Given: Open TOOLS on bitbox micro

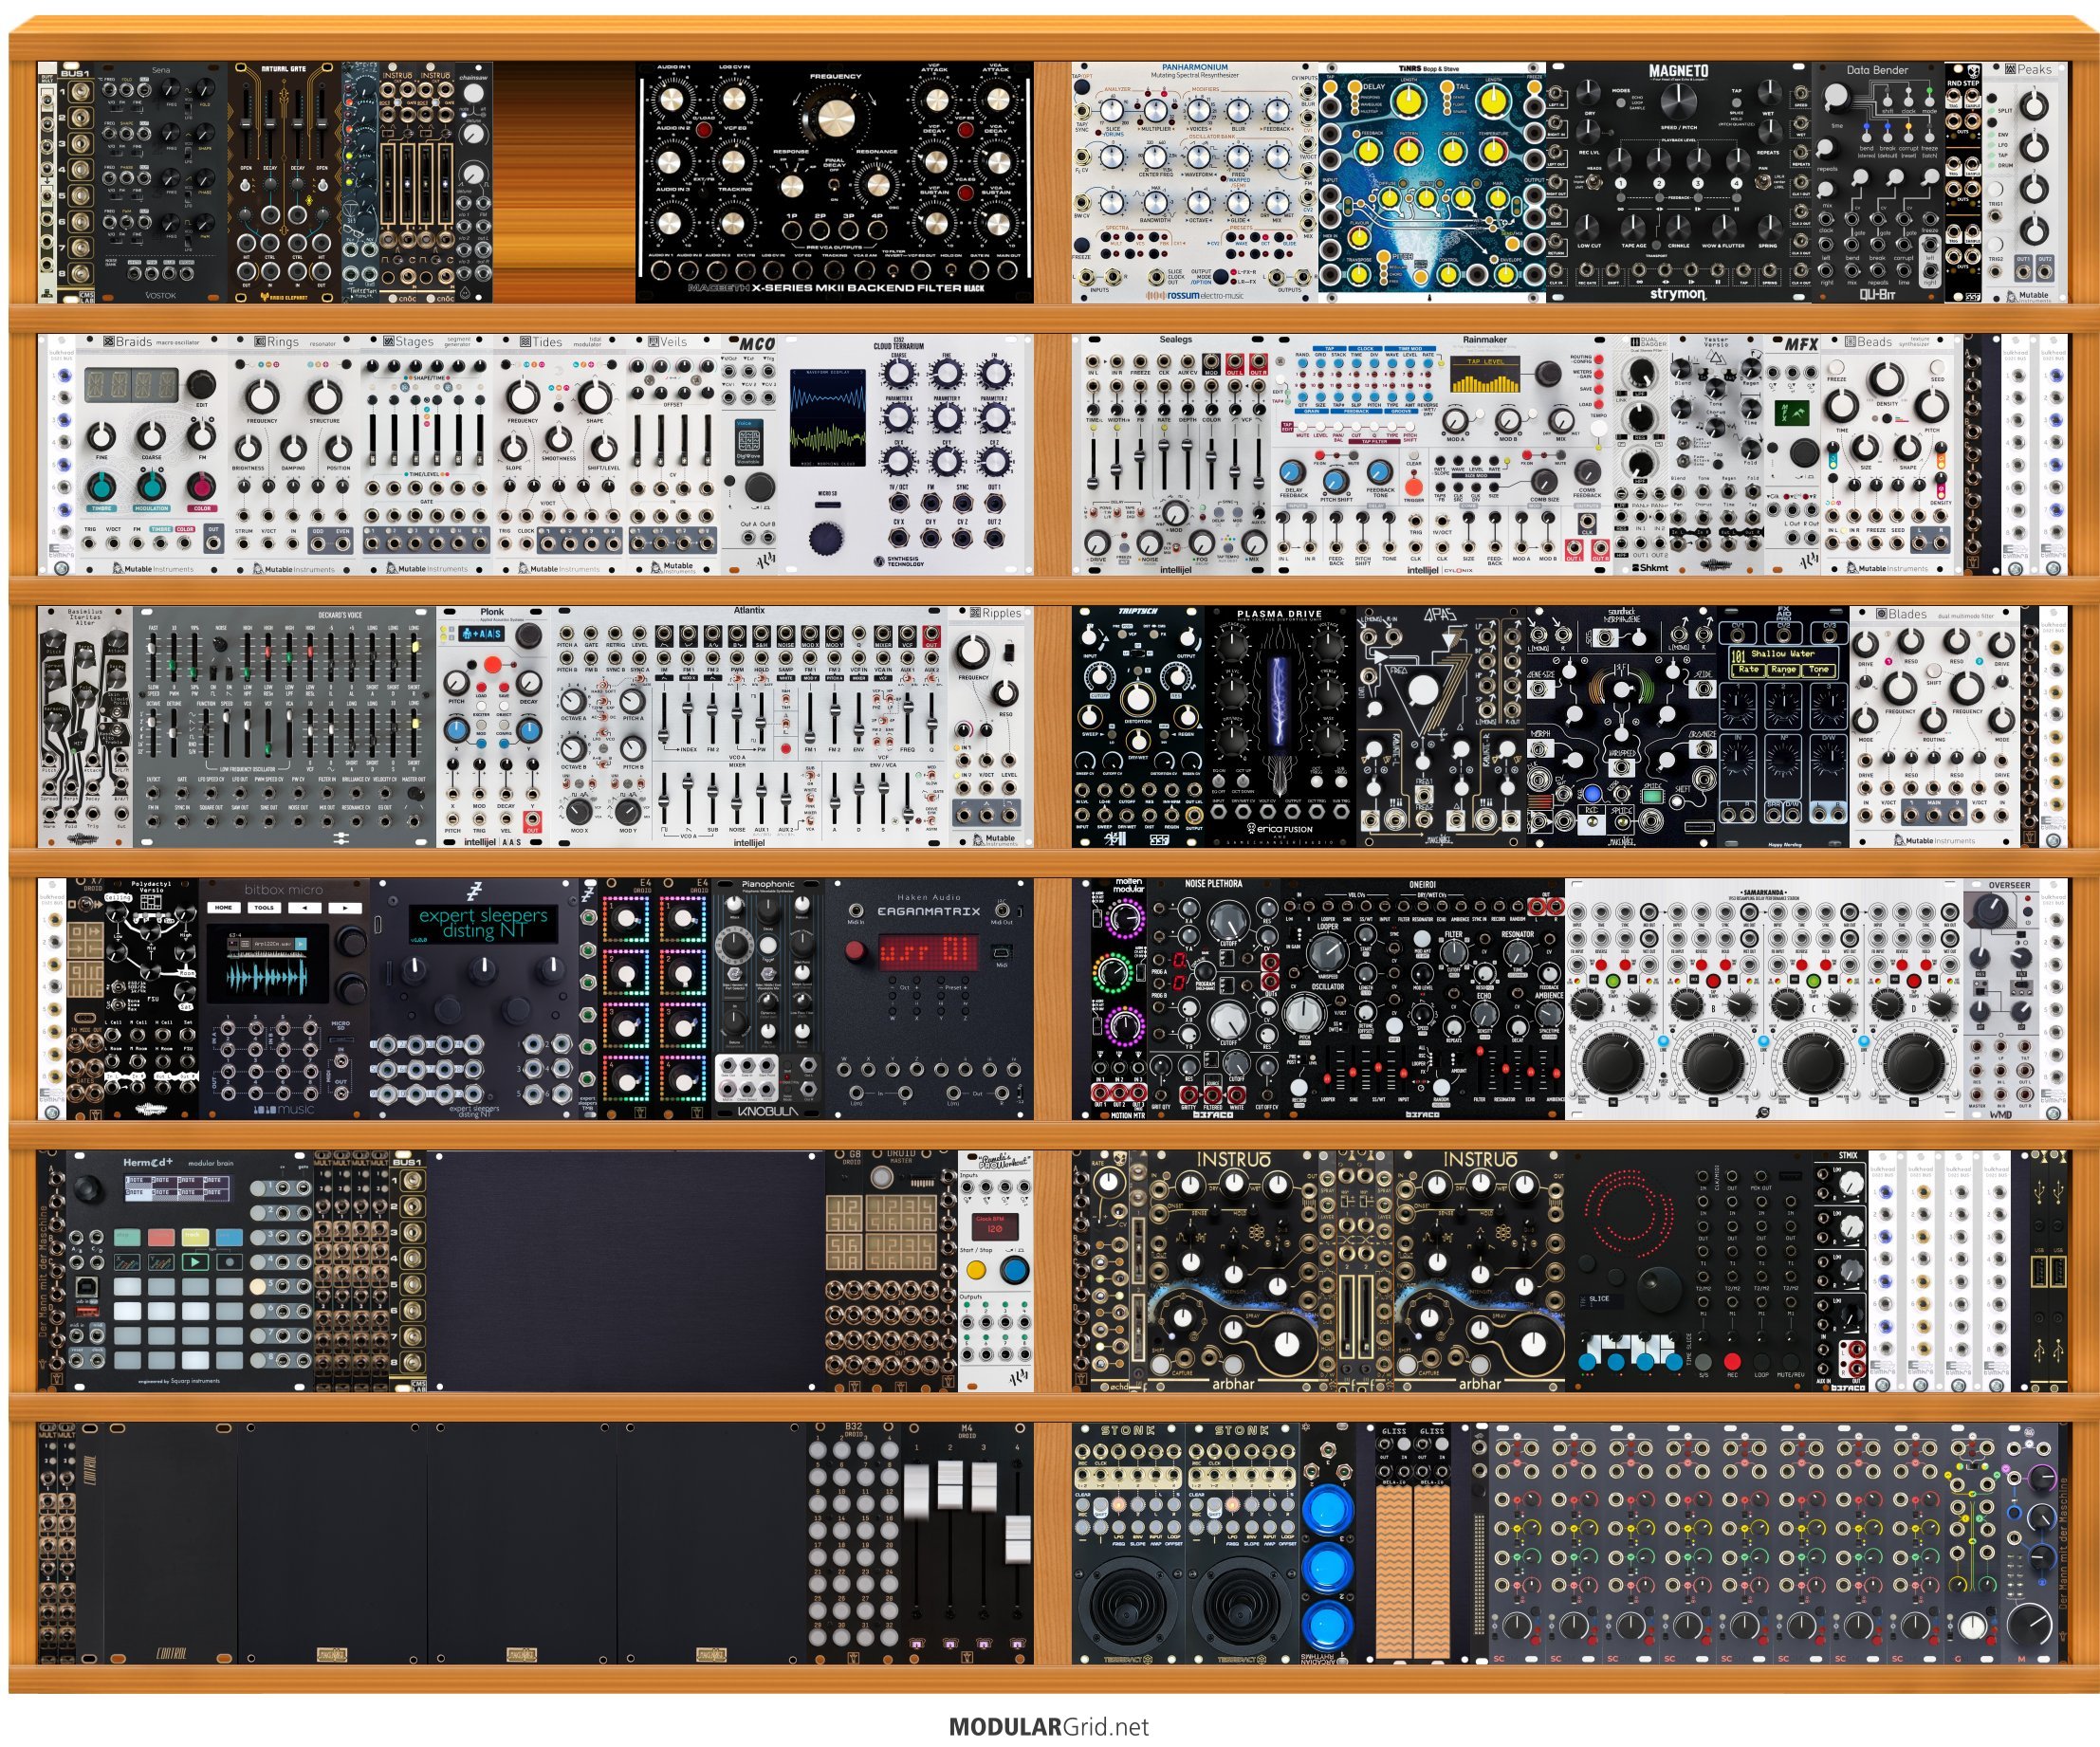Looking at the screenshot, I should click(x=264, y=908).
